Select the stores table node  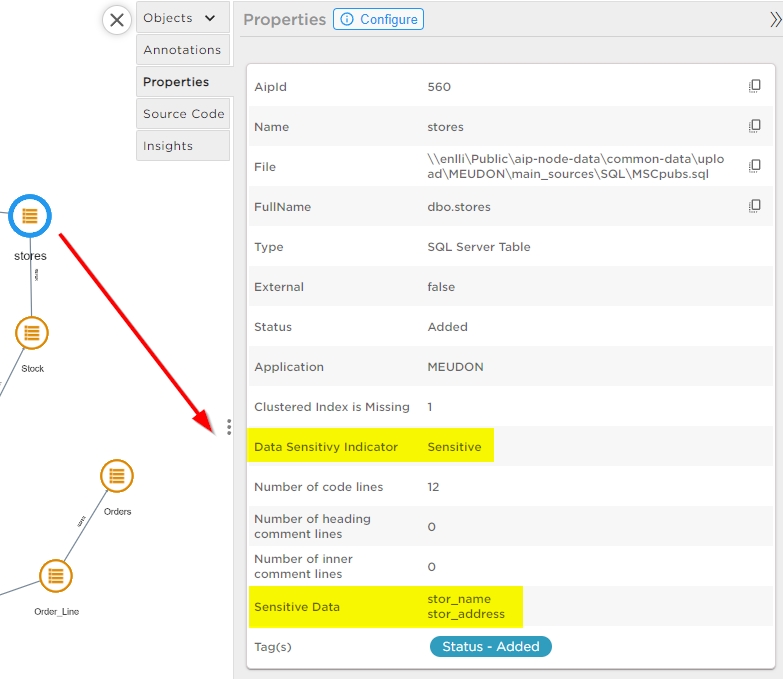click(x=30, y=215)
